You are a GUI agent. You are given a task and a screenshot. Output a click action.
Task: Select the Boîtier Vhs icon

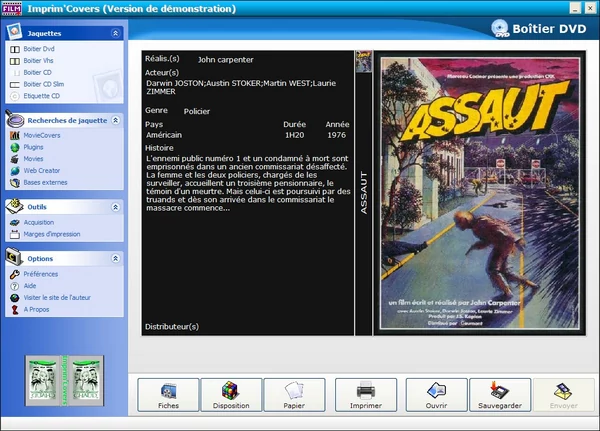point(15,61)
